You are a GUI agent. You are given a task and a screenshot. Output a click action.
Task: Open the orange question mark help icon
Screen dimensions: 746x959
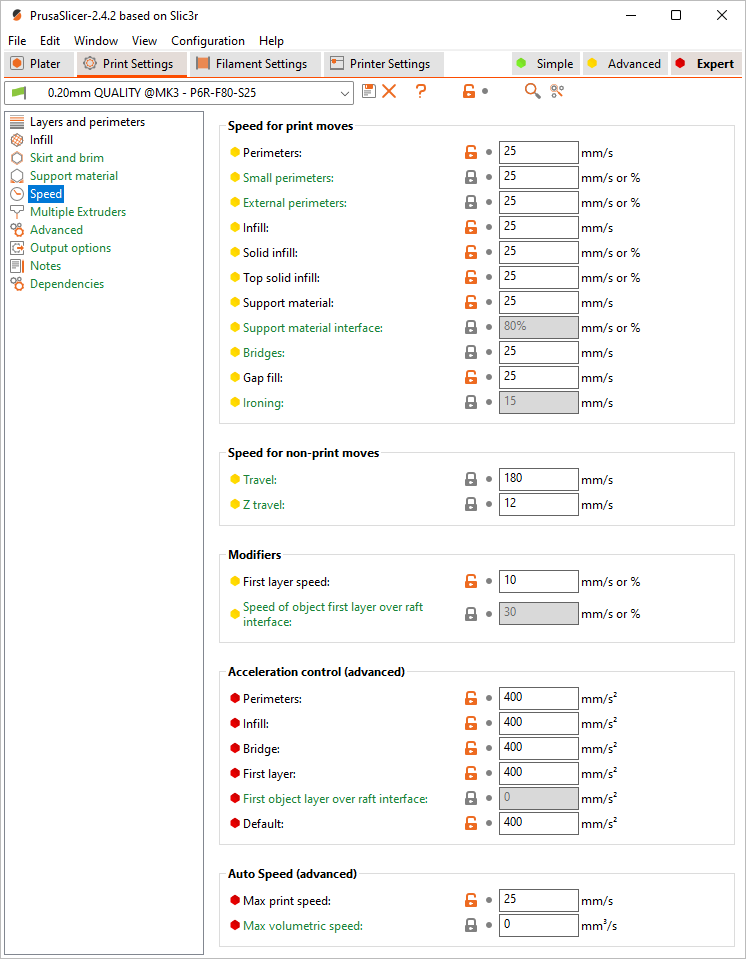(x=421, y=91)
